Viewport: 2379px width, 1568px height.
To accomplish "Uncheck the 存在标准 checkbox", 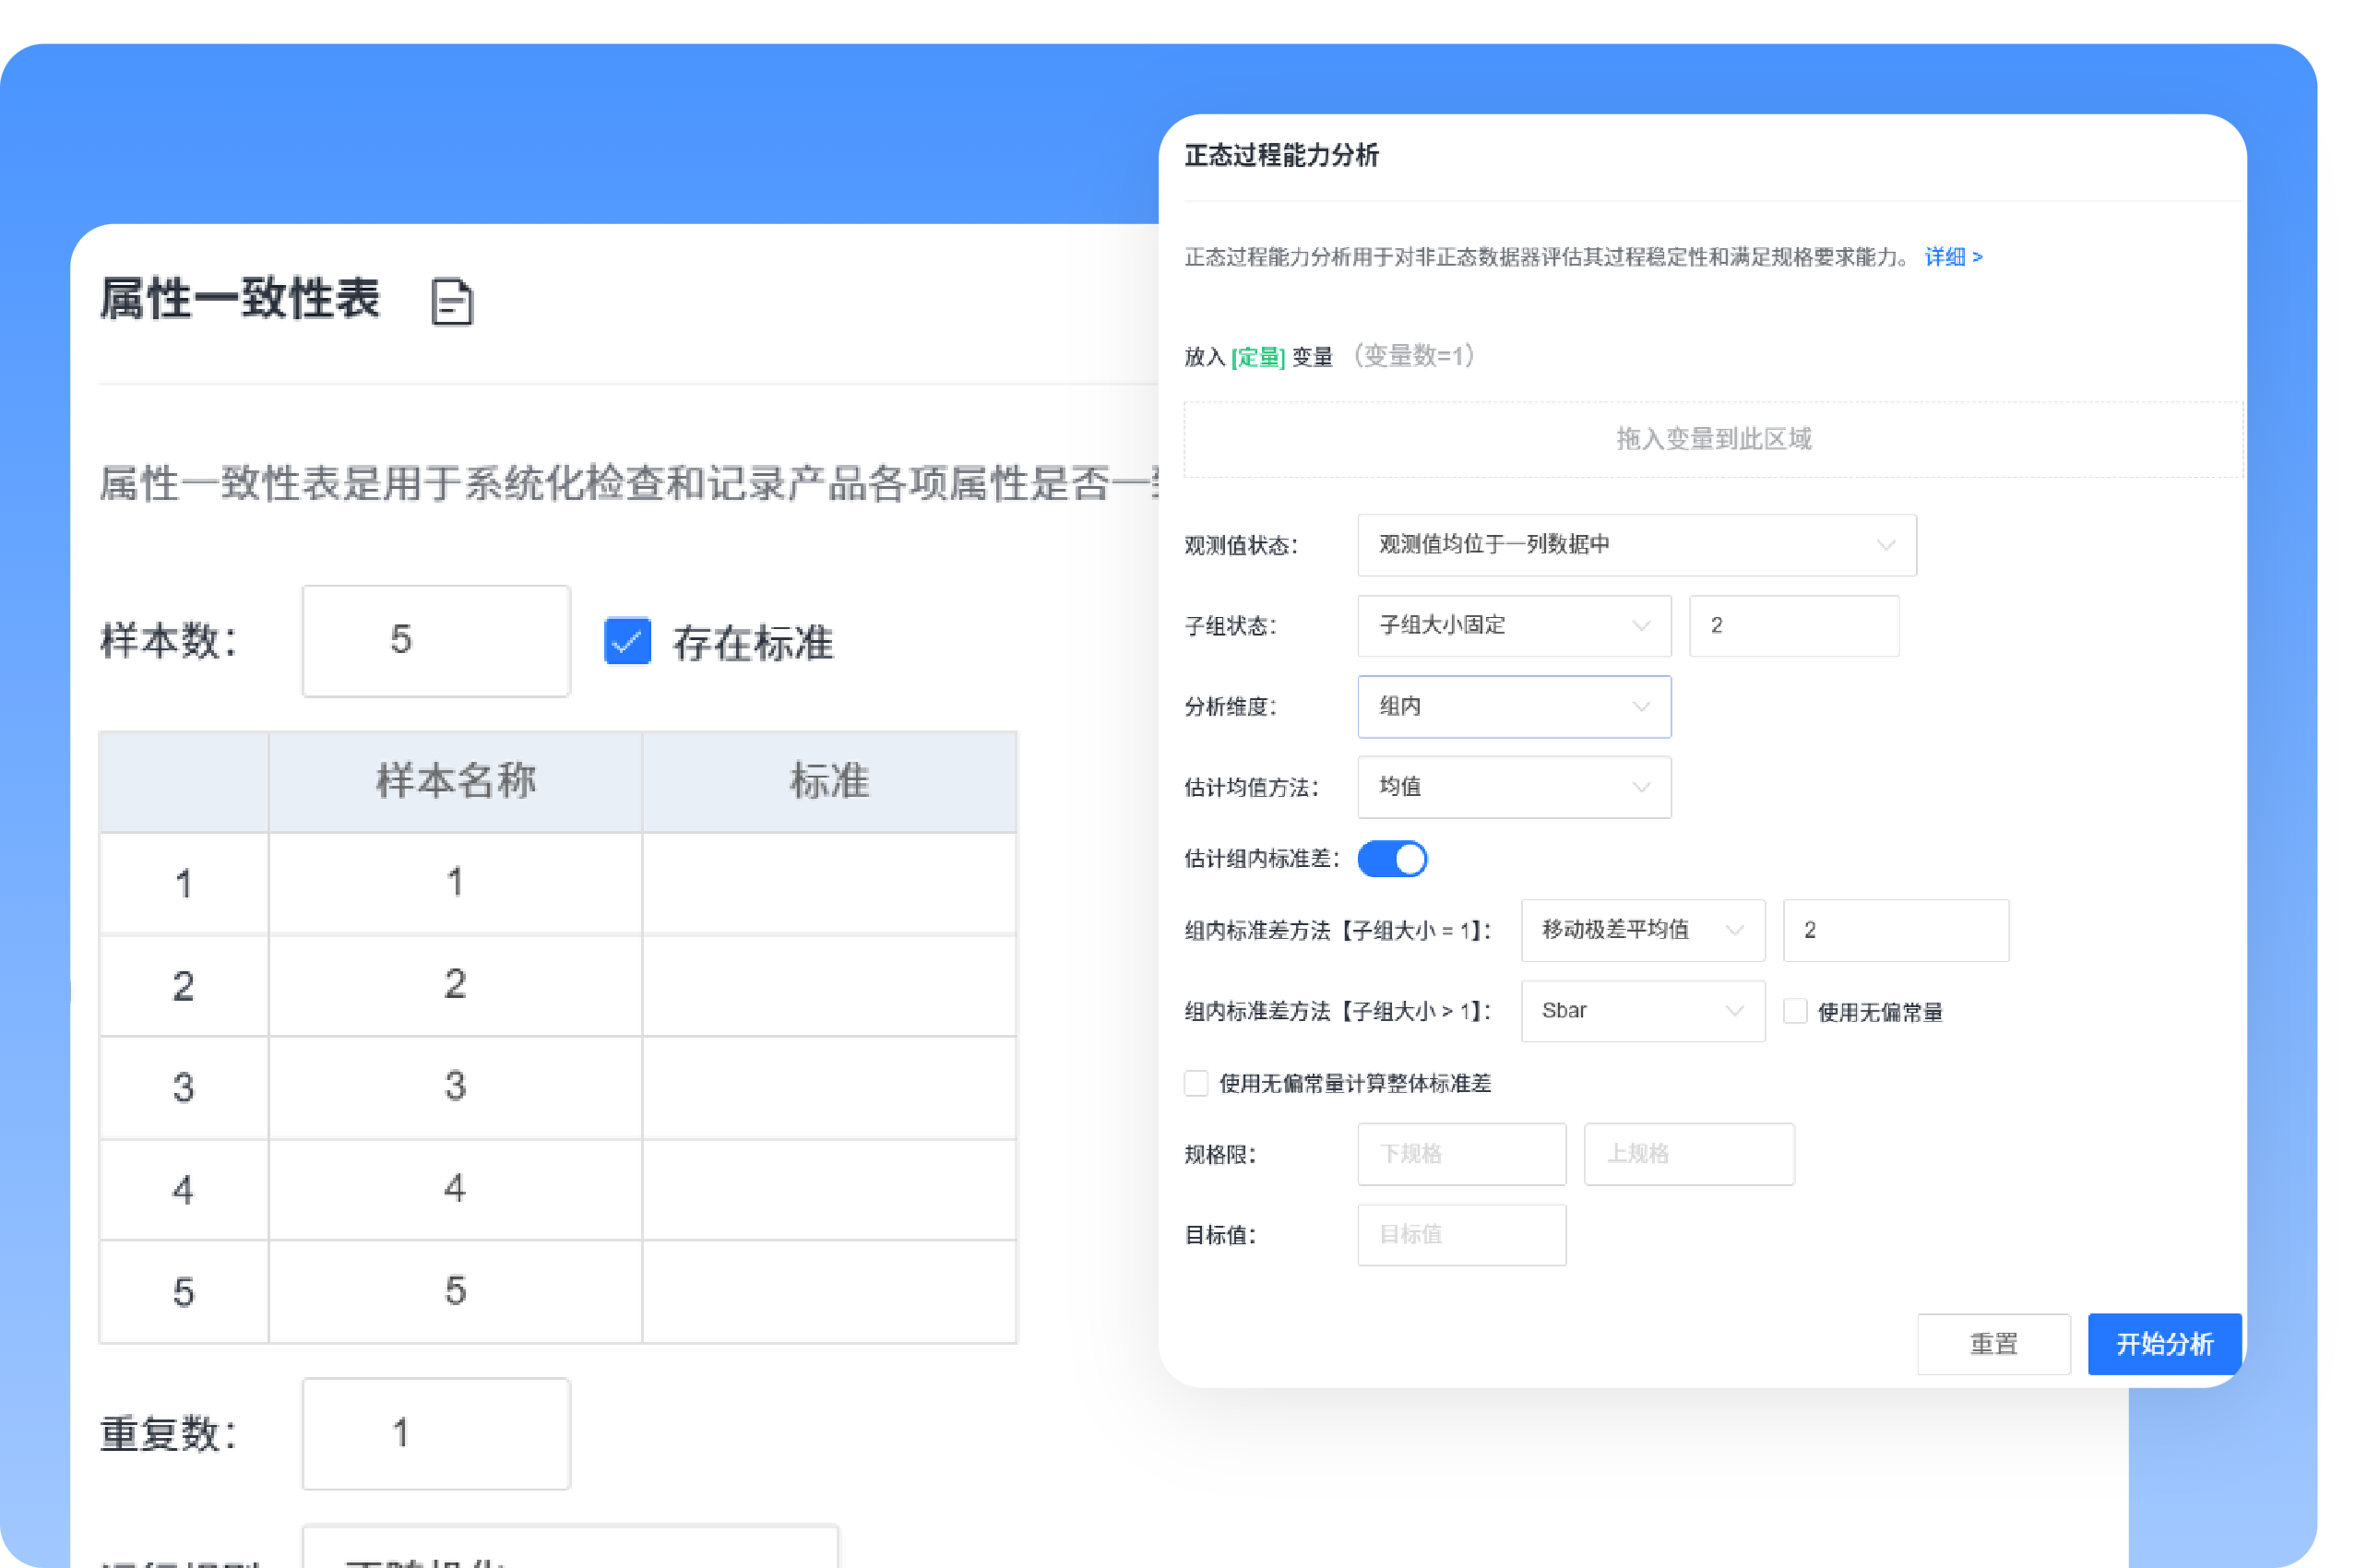I will tap(627, 641).
